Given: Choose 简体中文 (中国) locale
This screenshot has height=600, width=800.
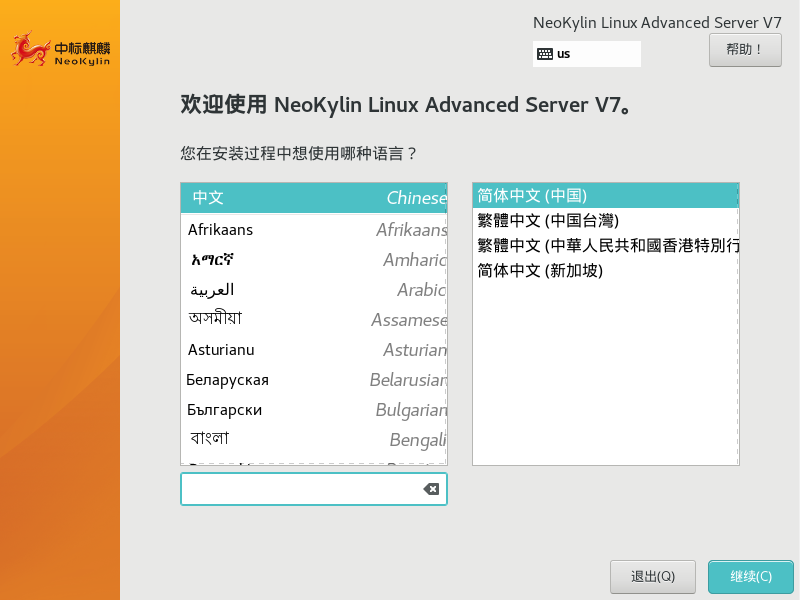Looking at the screenshot, I should pos(605,195).
